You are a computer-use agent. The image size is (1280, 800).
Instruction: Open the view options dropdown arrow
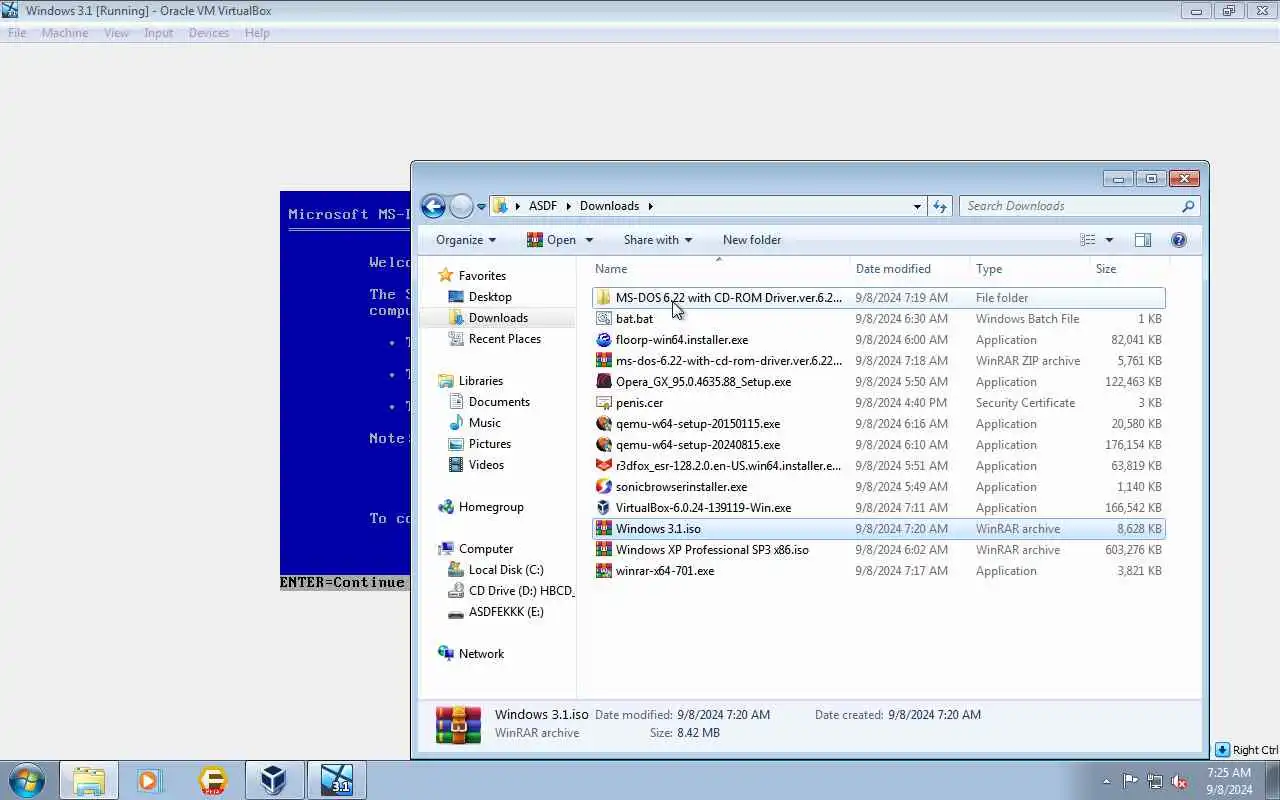(x=1109, y=240)
